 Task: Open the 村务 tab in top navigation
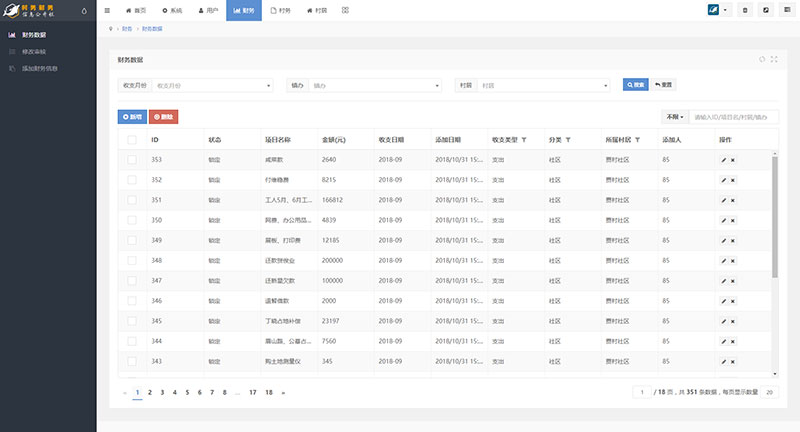pyautogui.click(x=280, y=10)
